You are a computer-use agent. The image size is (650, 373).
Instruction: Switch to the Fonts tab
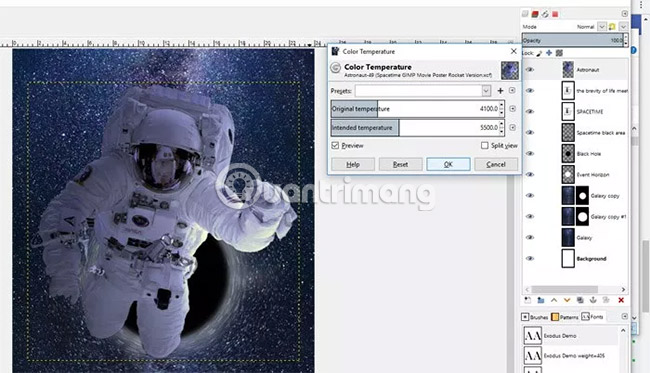point(592,317)
